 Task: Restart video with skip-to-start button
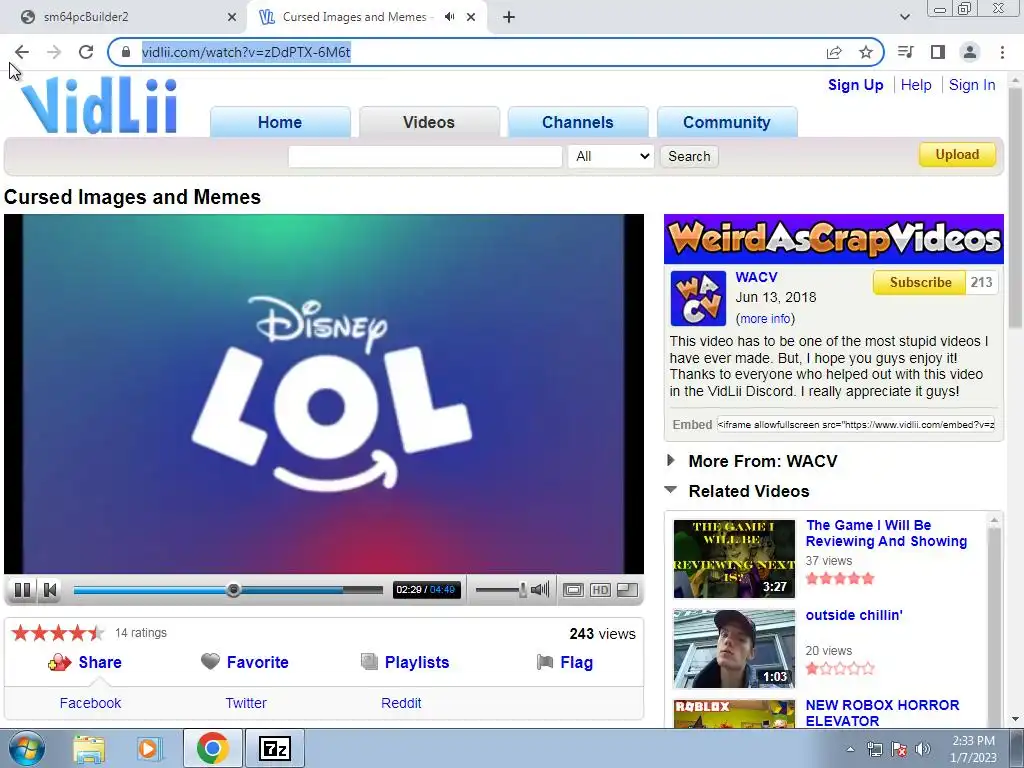50,590
